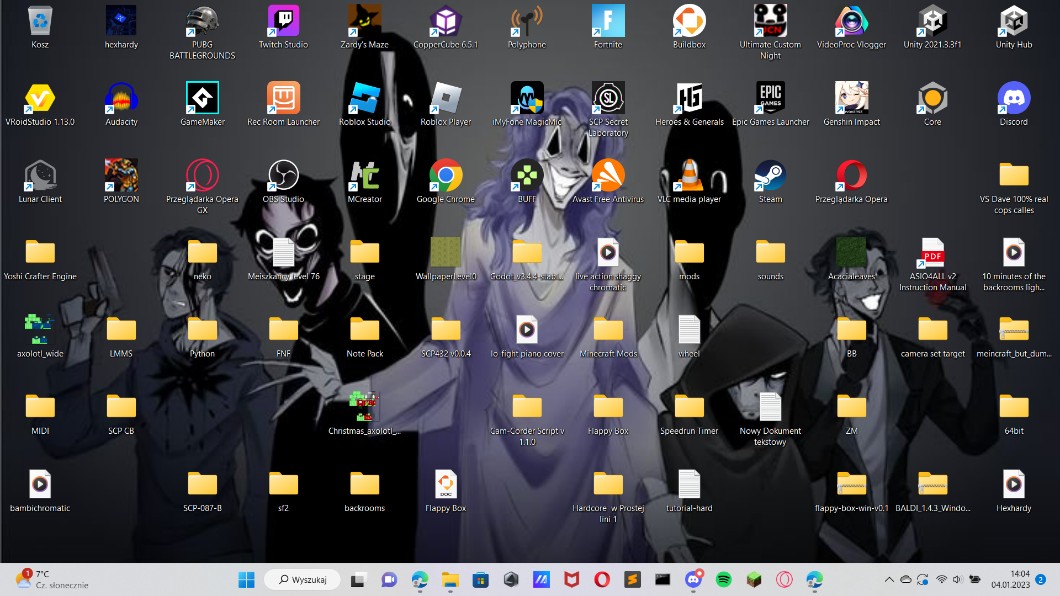Viewport: 1060px width, 596px height.
Task: Open Audacity from the desktop
Action: click(x=121, y=99)
